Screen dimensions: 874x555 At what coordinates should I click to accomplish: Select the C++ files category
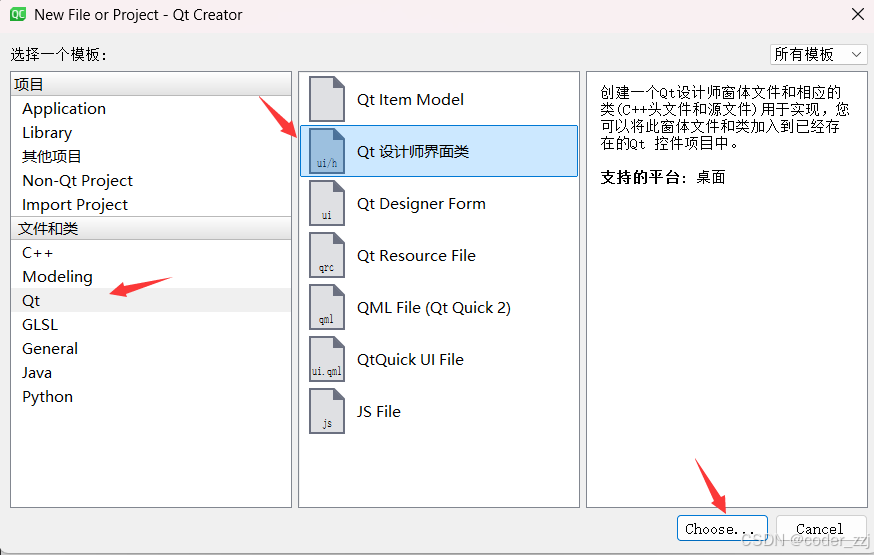pyautogui.click(x=151, y=252)
